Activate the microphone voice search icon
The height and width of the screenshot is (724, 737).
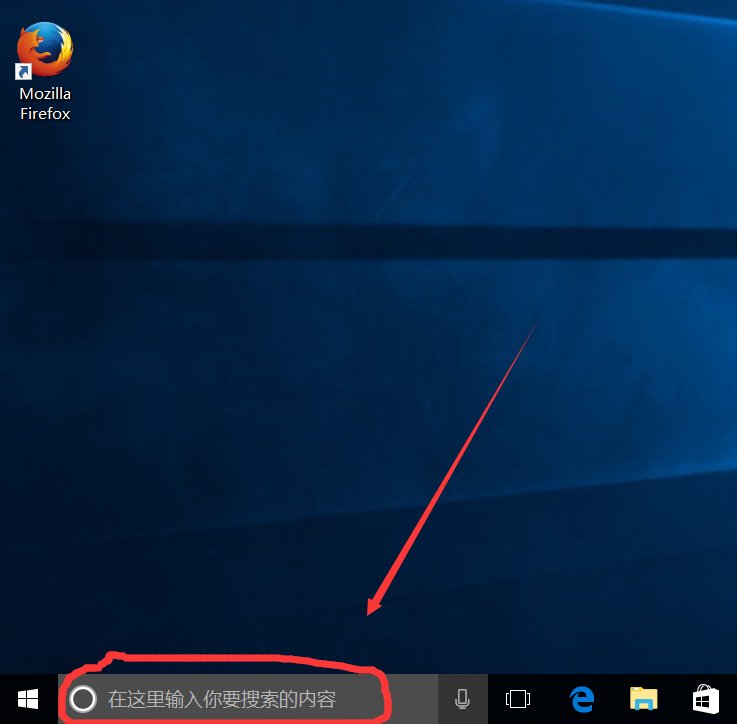point(463,699)
